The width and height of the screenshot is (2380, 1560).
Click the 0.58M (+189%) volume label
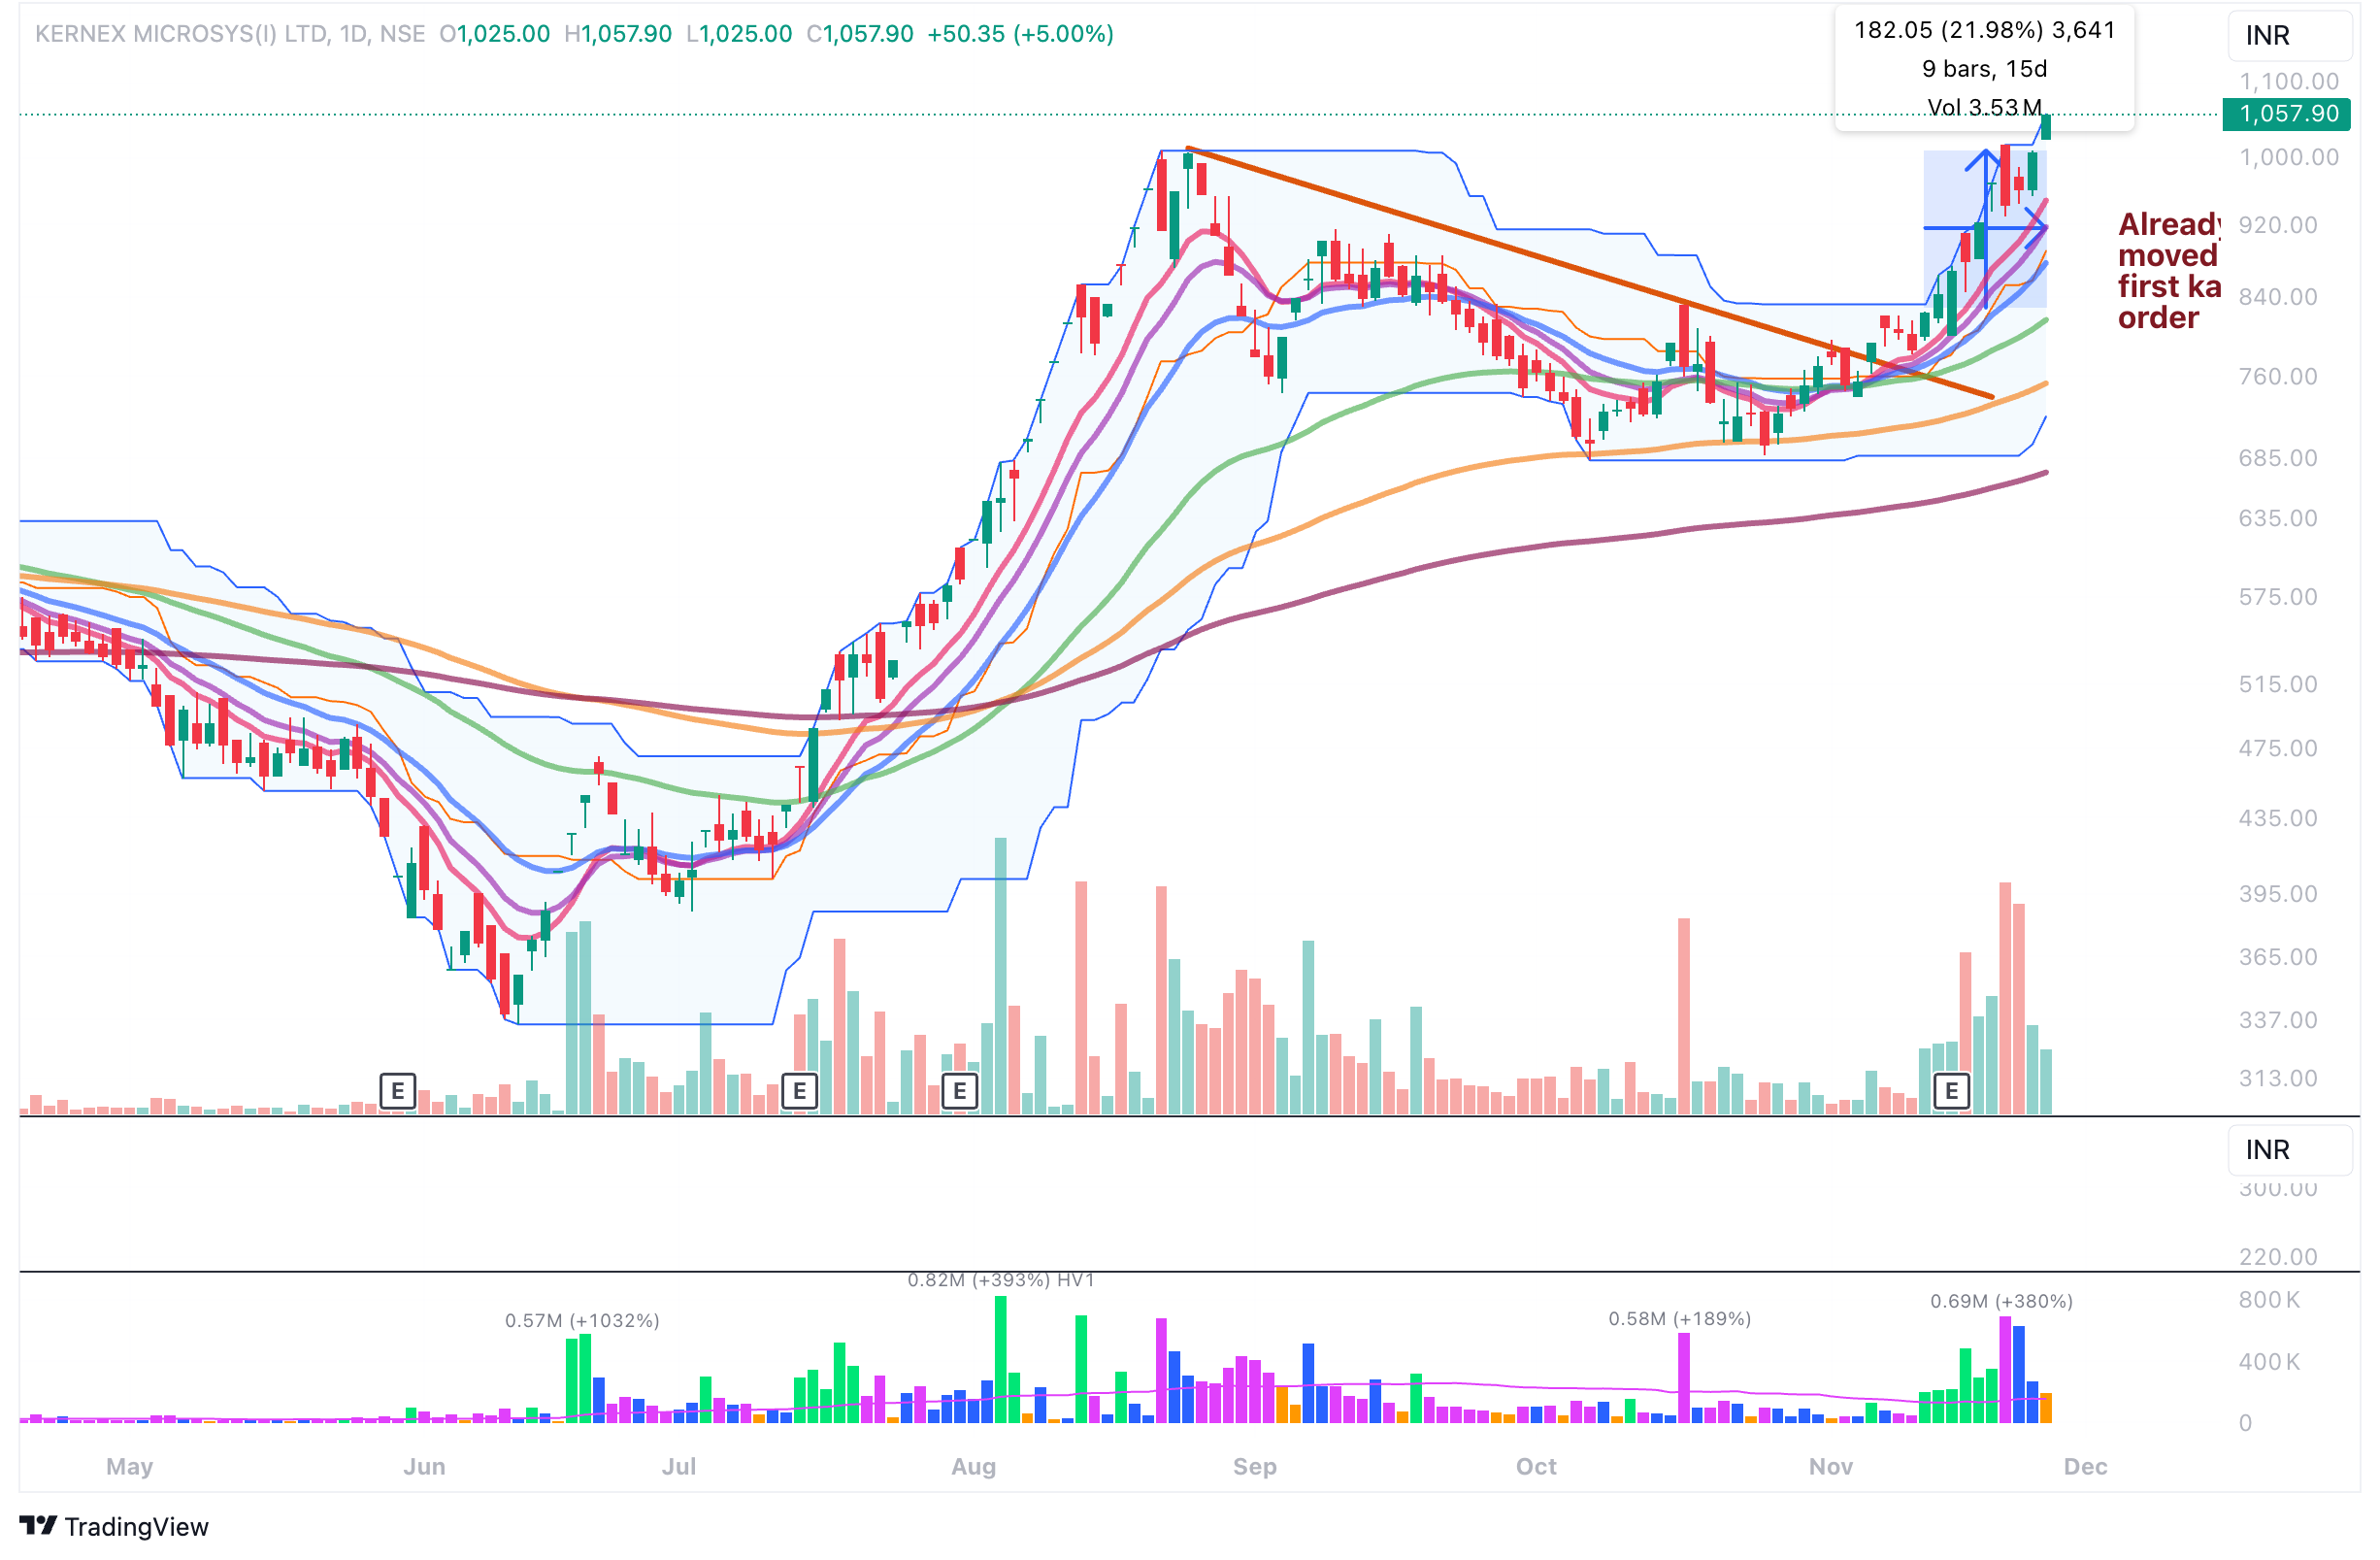pyautogui.click(x=1679, y=1319)
